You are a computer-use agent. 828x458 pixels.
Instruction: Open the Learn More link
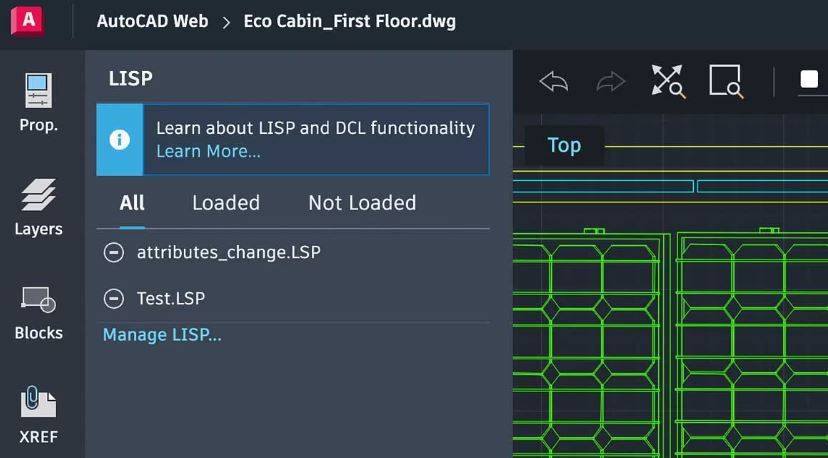point(208,152)
